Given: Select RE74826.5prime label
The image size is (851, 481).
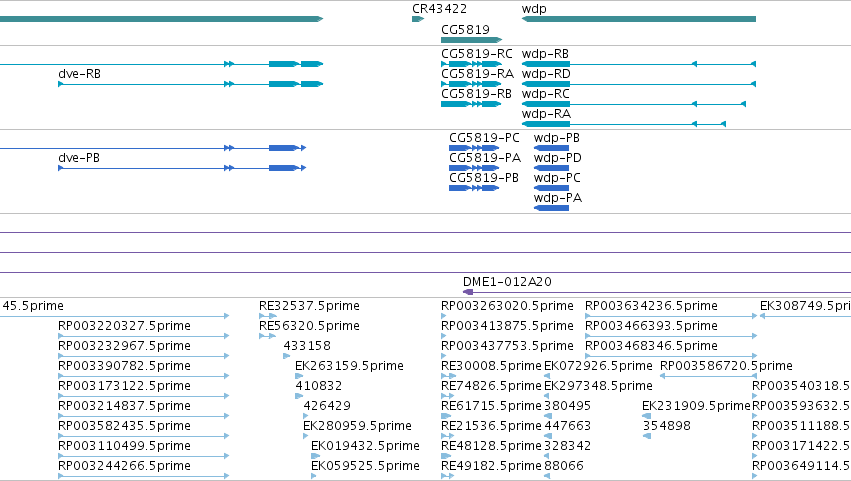Looking at the screenshot, I should coord(491,386).
